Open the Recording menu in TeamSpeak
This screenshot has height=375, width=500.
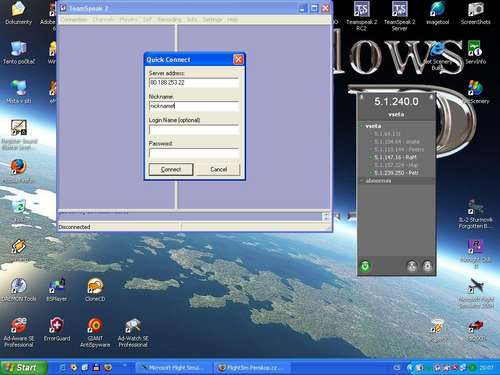169,20
